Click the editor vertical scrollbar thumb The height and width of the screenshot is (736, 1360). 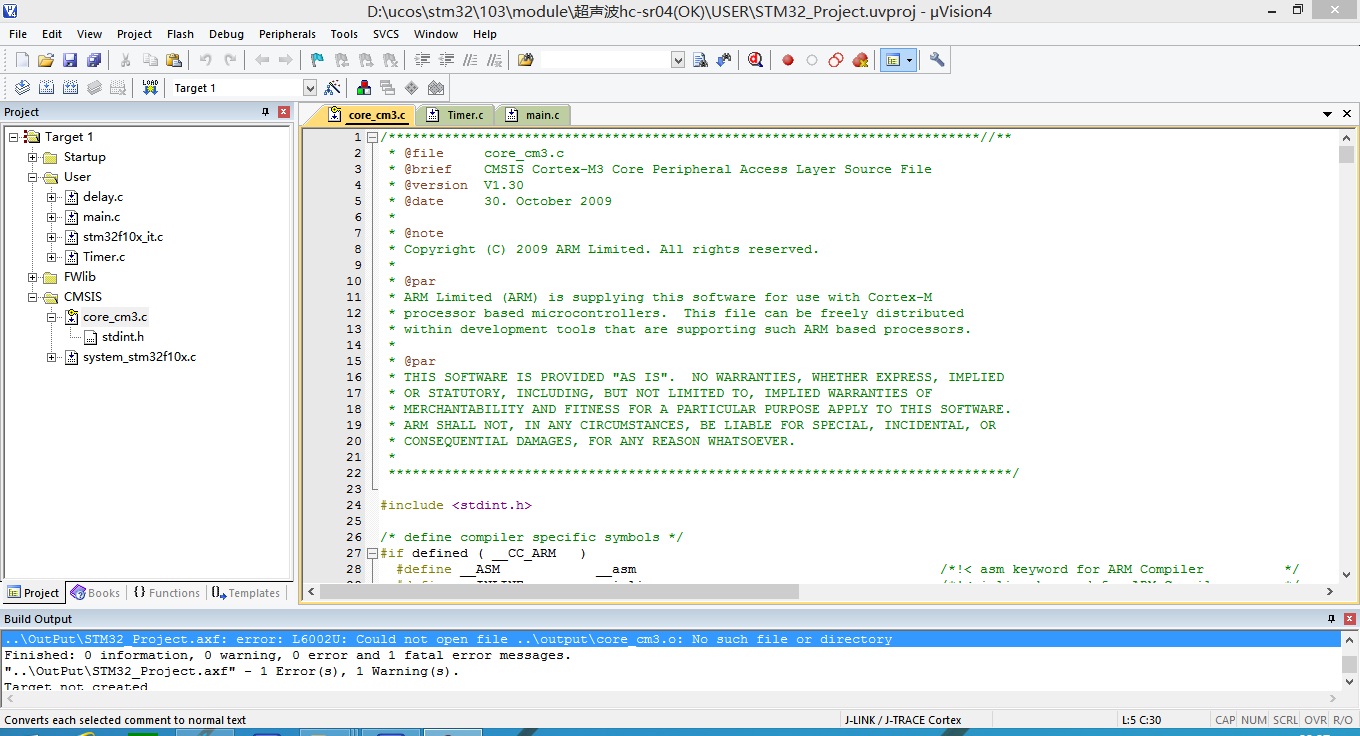coord(1347,154)
